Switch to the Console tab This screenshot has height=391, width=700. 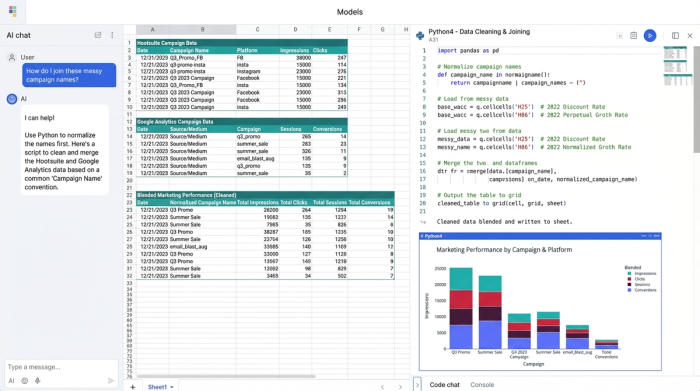482,385
